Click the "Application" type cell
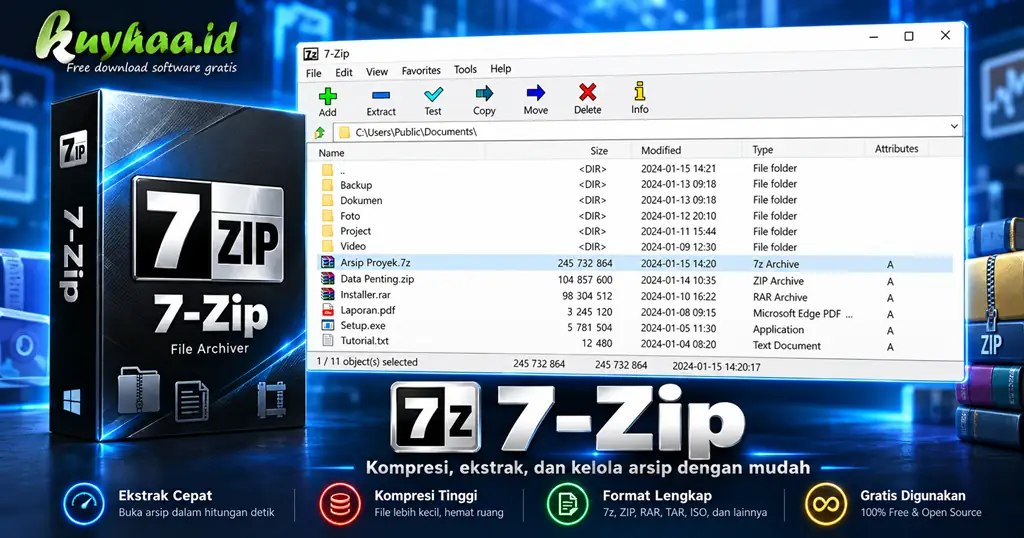1024x538 pixels. pyautogui.click(x=778, y=330)
